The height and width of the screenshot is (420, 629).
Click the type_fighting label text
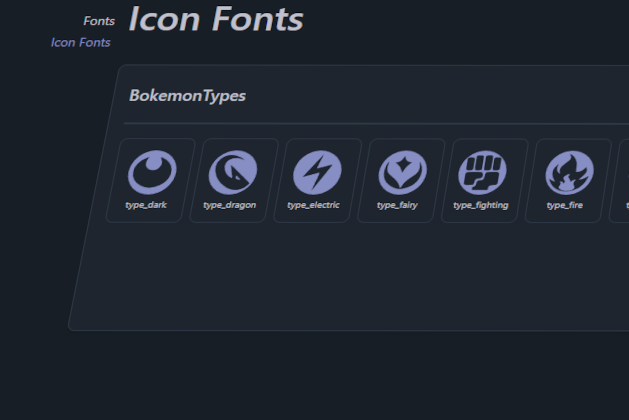481,205
